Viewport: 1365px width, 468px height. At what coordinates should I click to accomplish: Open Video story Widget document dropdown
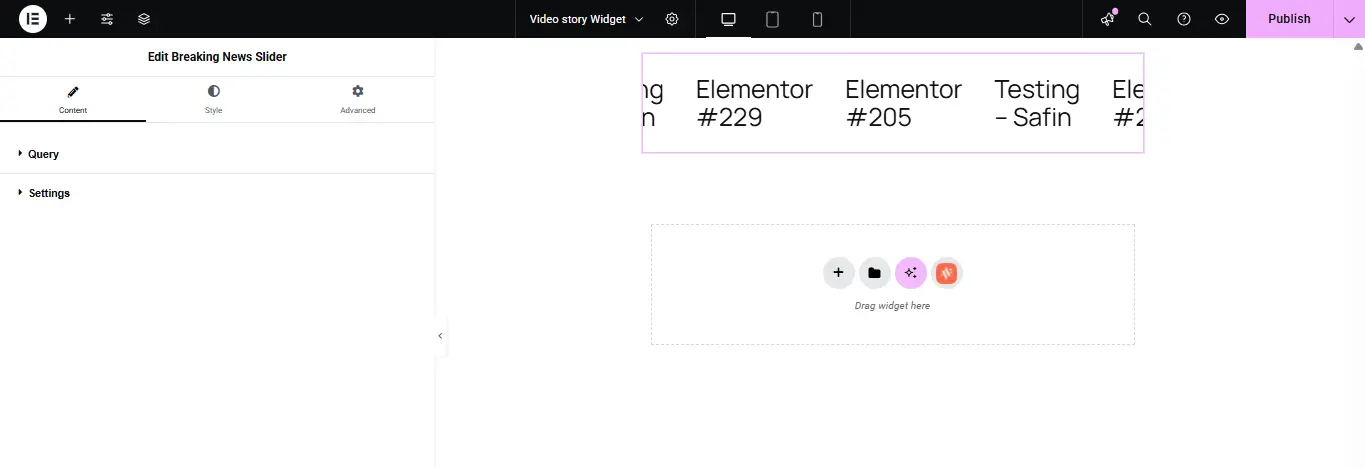(586, 19)
